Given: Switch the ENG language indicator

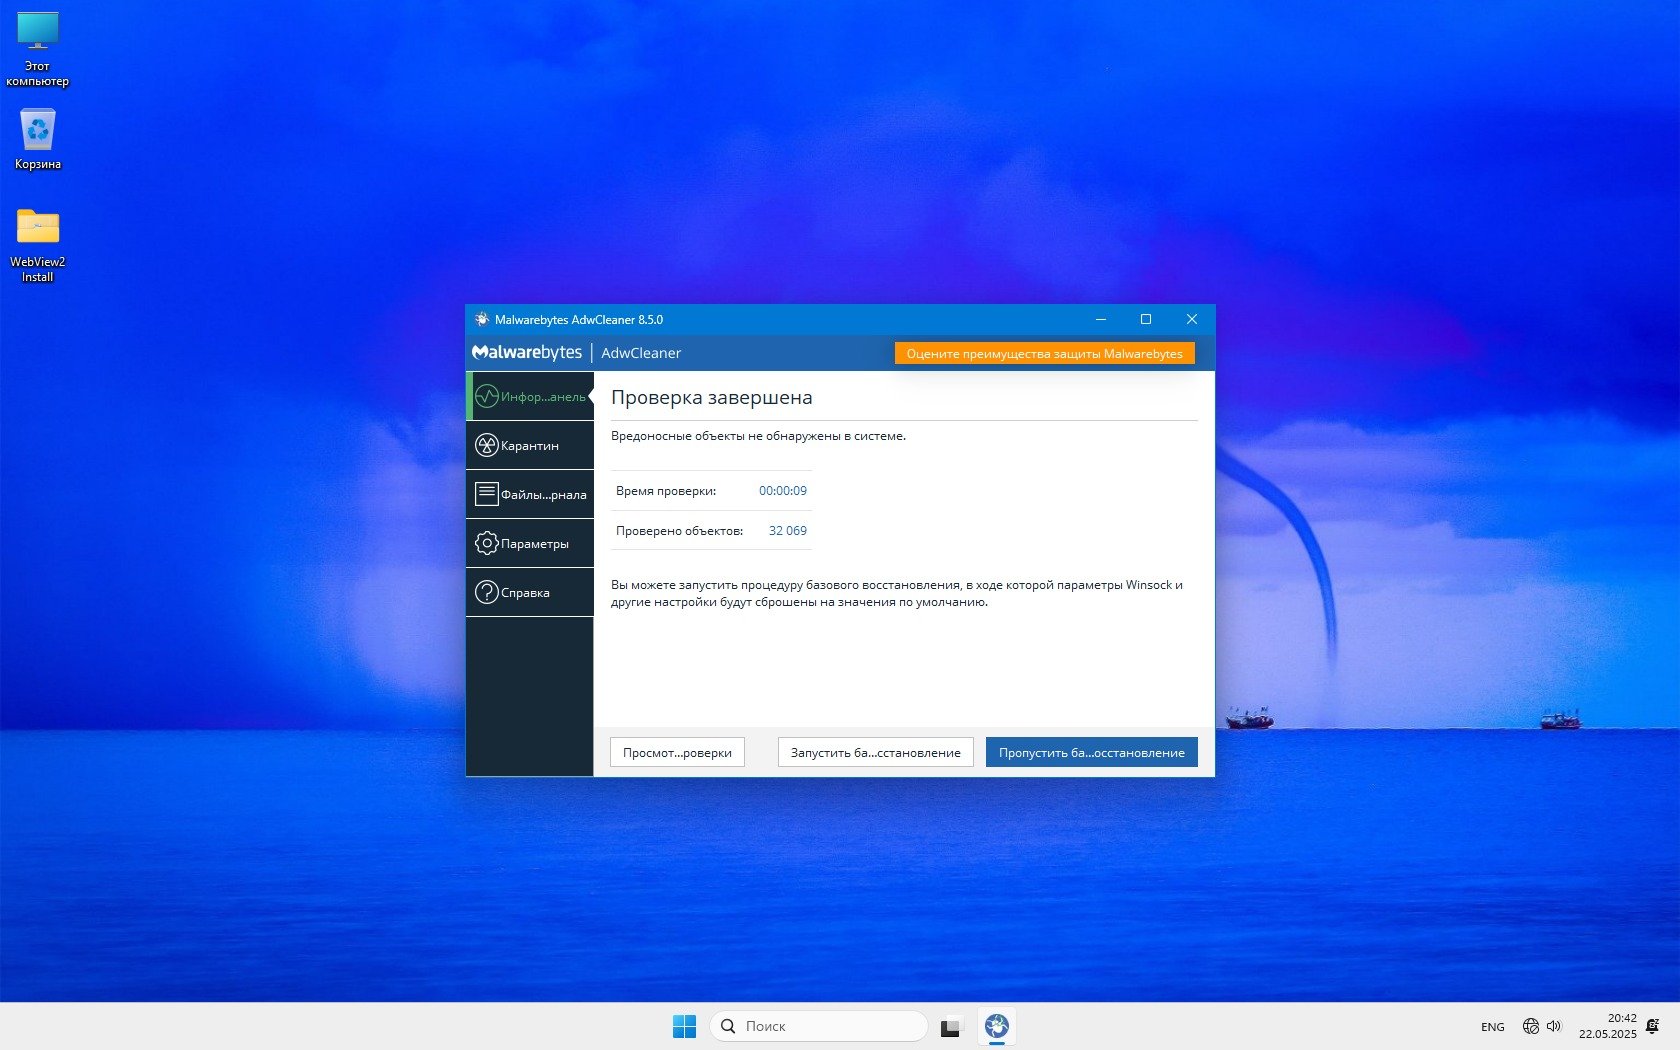Looking at the screenshot, I should tap(1492, 1027).
